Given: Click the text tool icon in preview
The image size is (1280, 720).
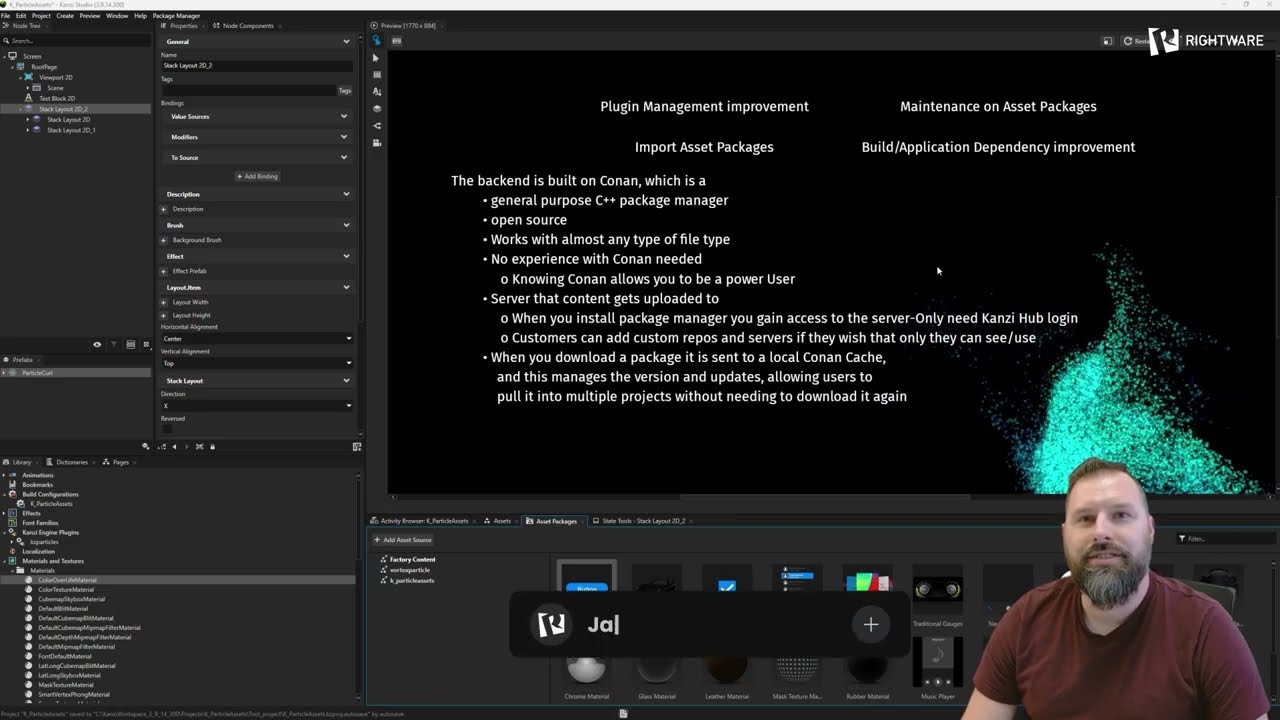Looking at the screenshot, I should pos(376,92).
